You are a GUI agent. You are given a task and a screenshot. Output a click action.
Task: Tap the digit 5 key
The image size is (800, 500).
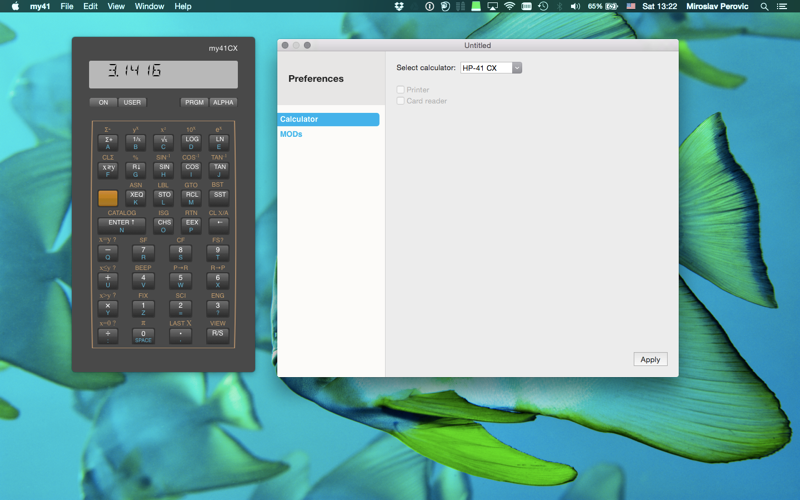[181, 281]
